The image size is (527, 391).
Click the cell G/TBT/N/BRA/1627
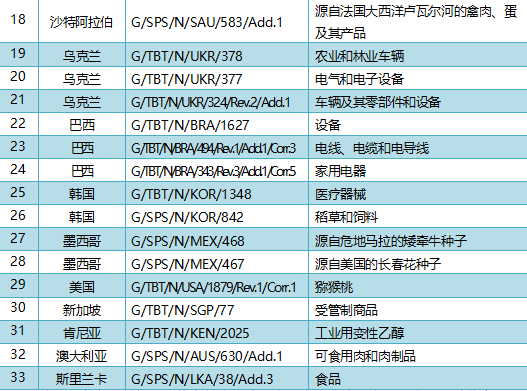[x=217, y=124]
